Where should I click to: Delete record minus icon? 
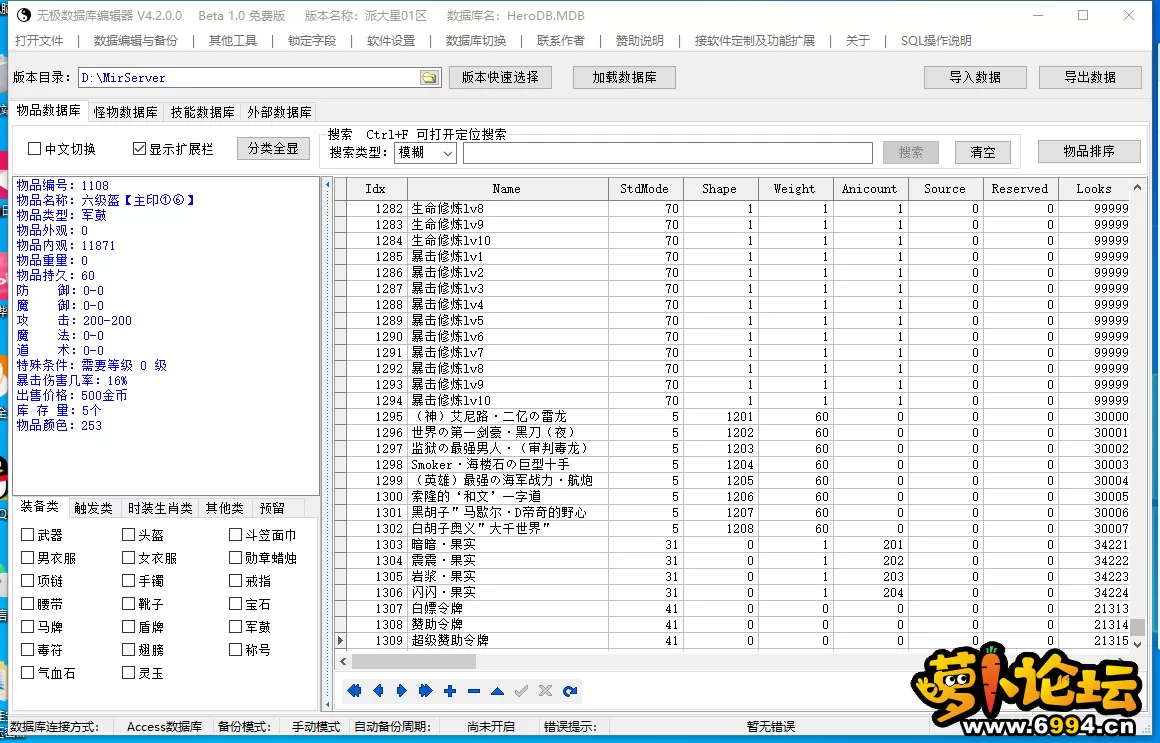click(473, 690)
